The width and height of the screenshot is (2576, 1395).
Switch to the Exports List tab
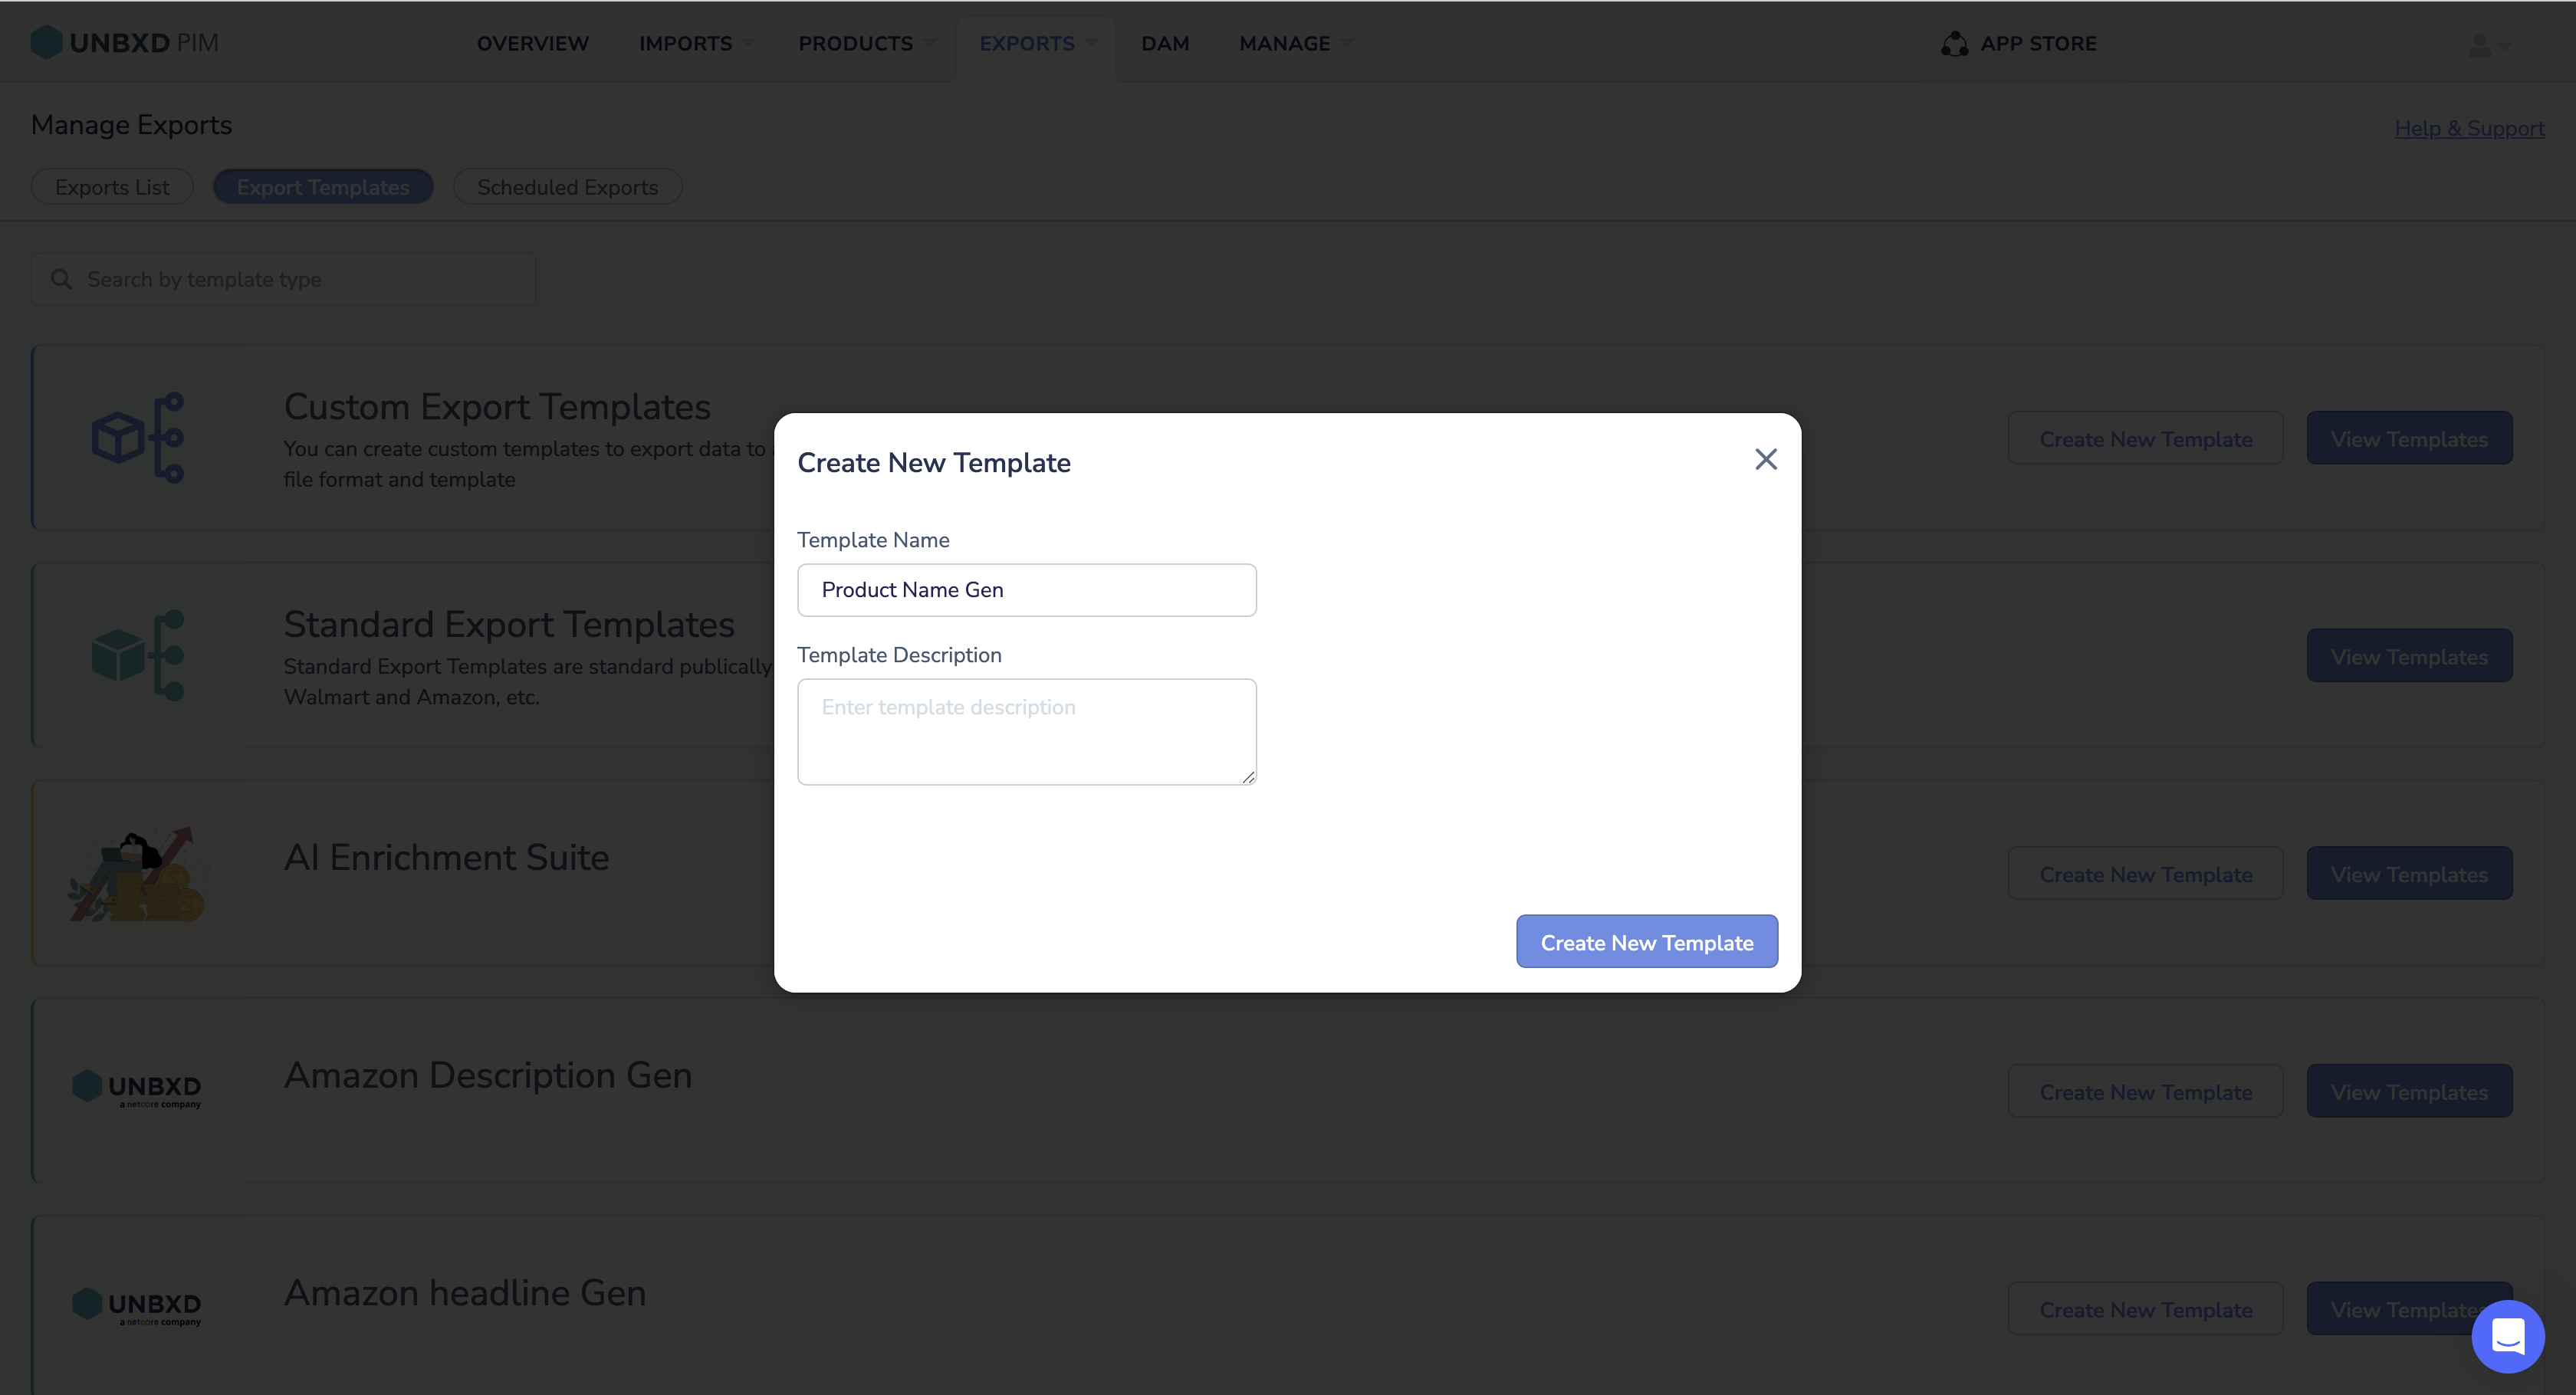[x=112, y=187]
